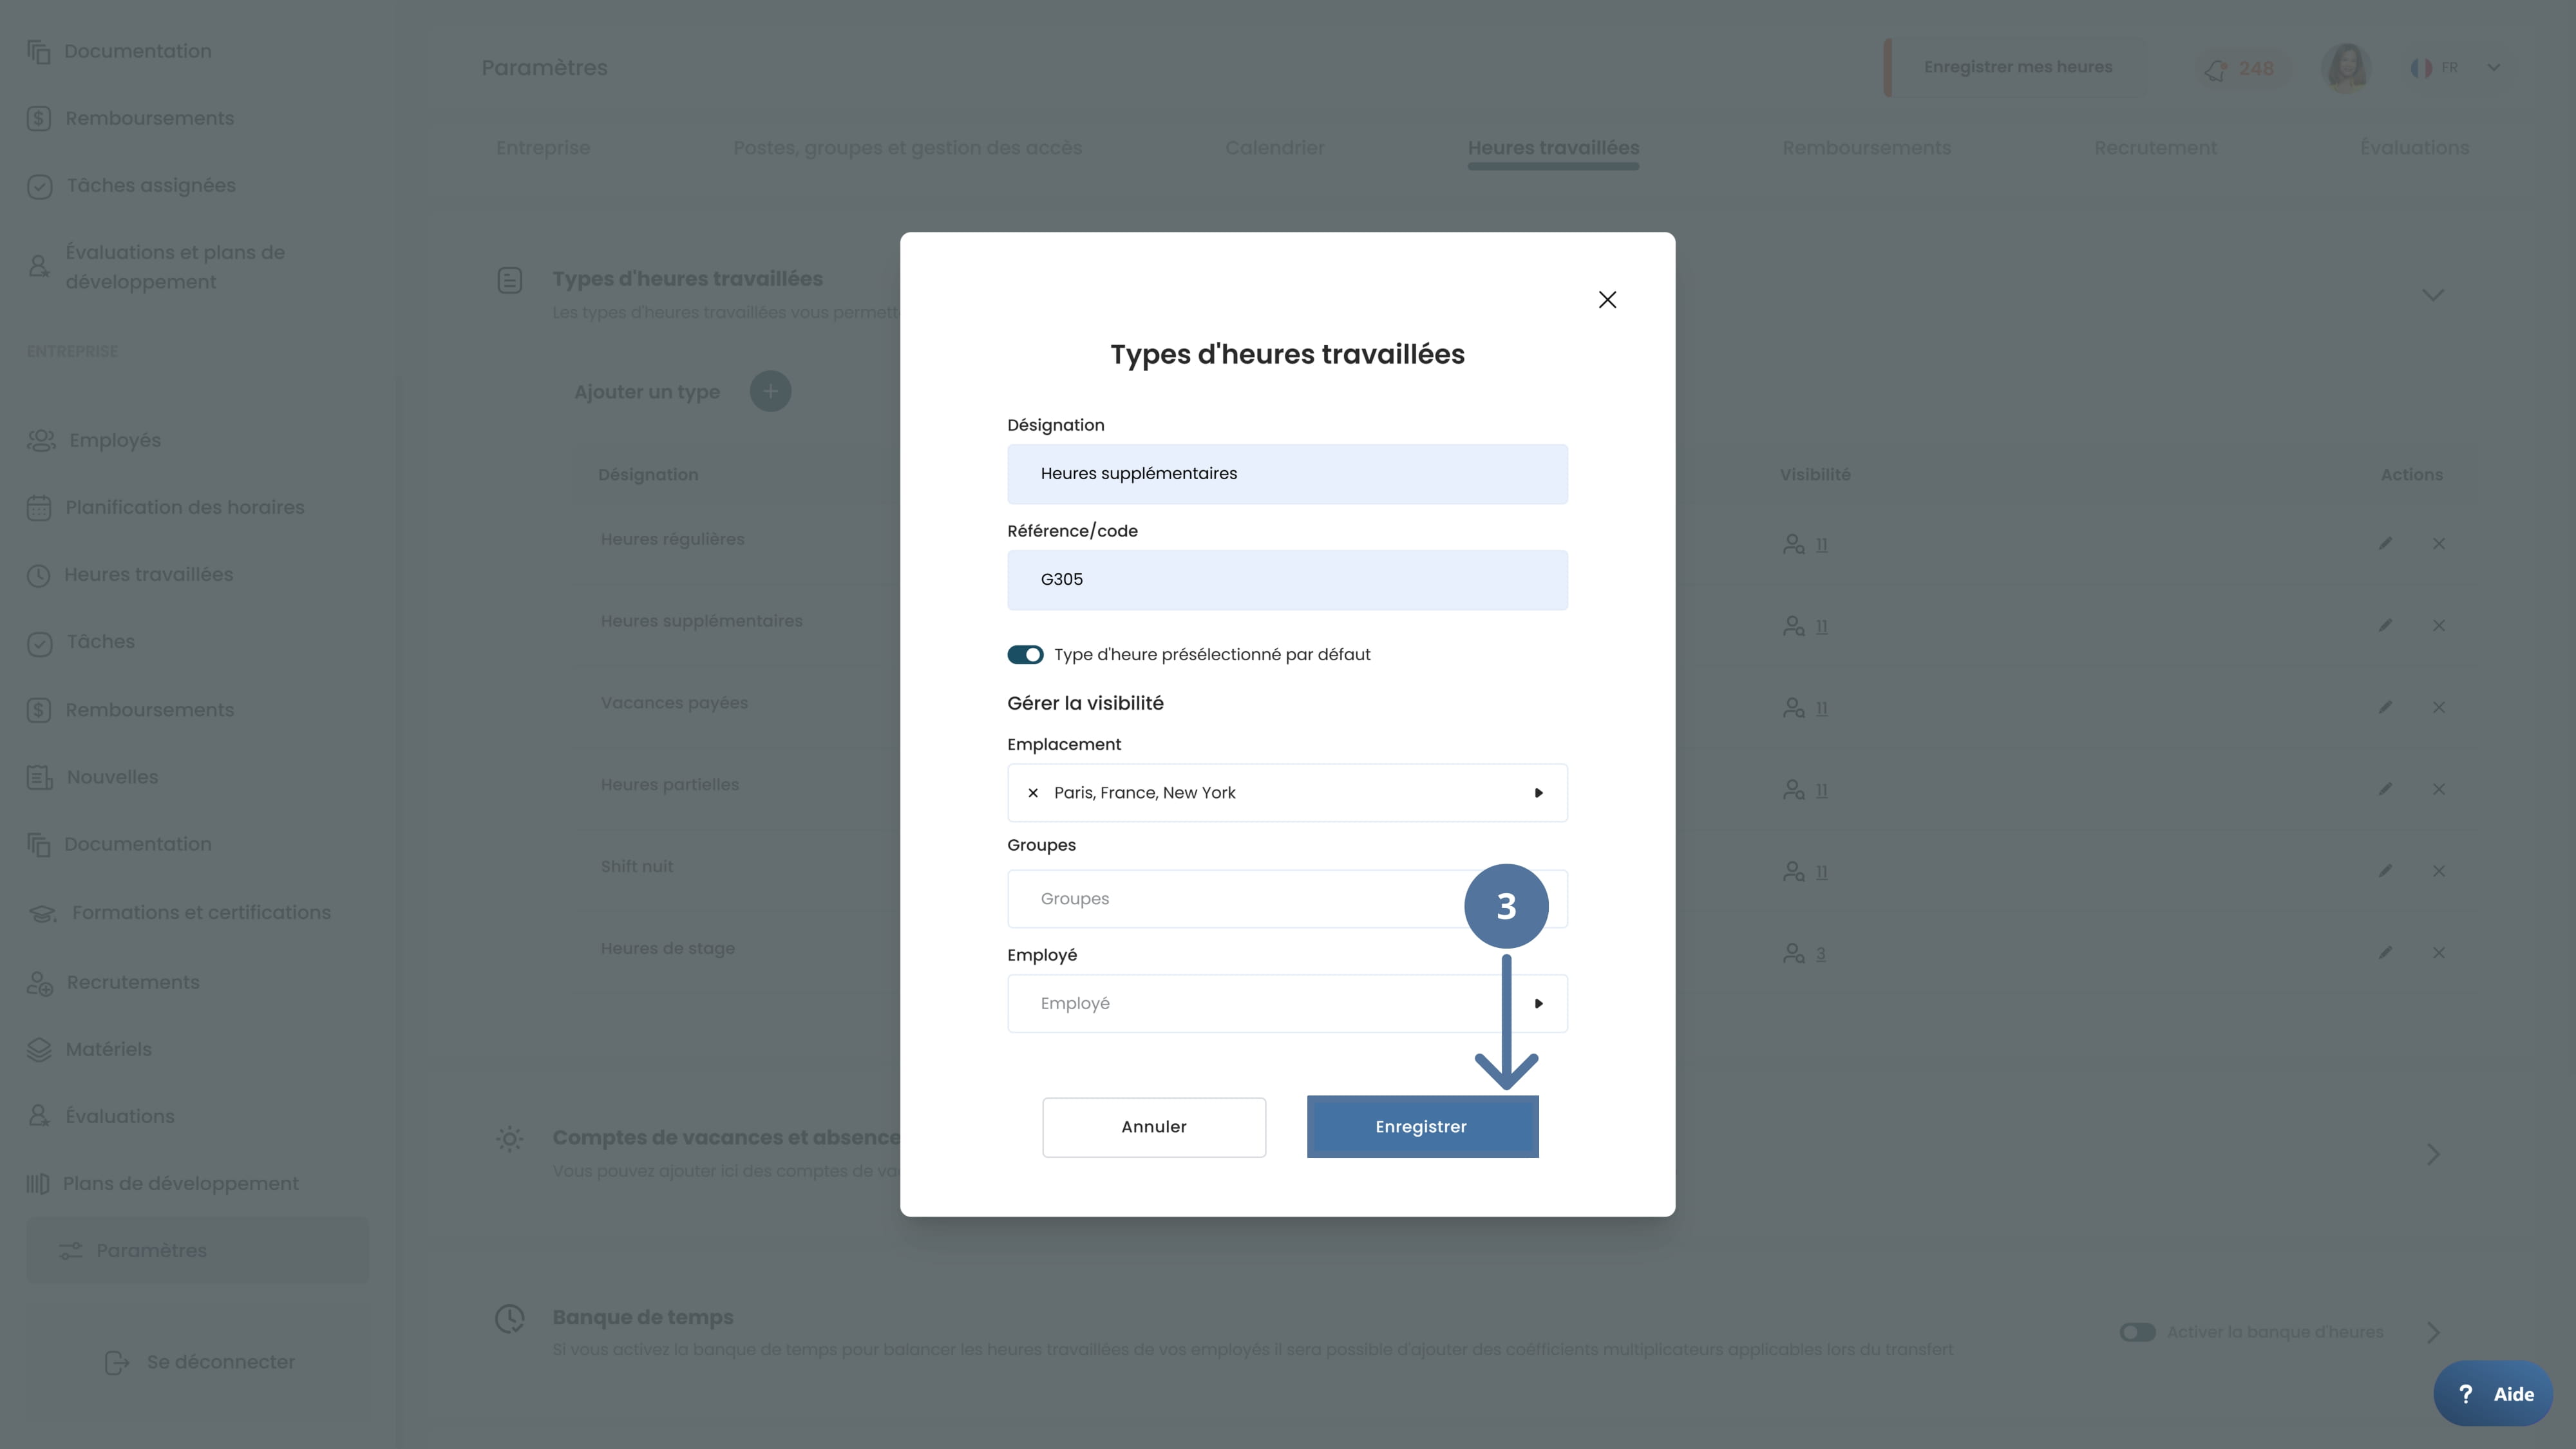The width and height of the screenshot is (2576, 1449).
Task: Expand the Comptes de vacances et absences section
Action: 2433,1154
